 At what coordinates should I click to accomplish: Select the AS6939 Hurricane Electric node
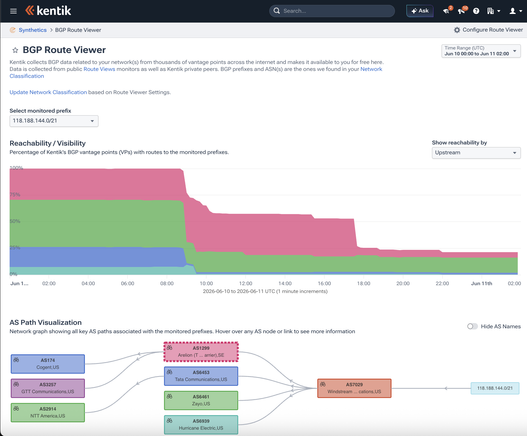pos(201,425)
